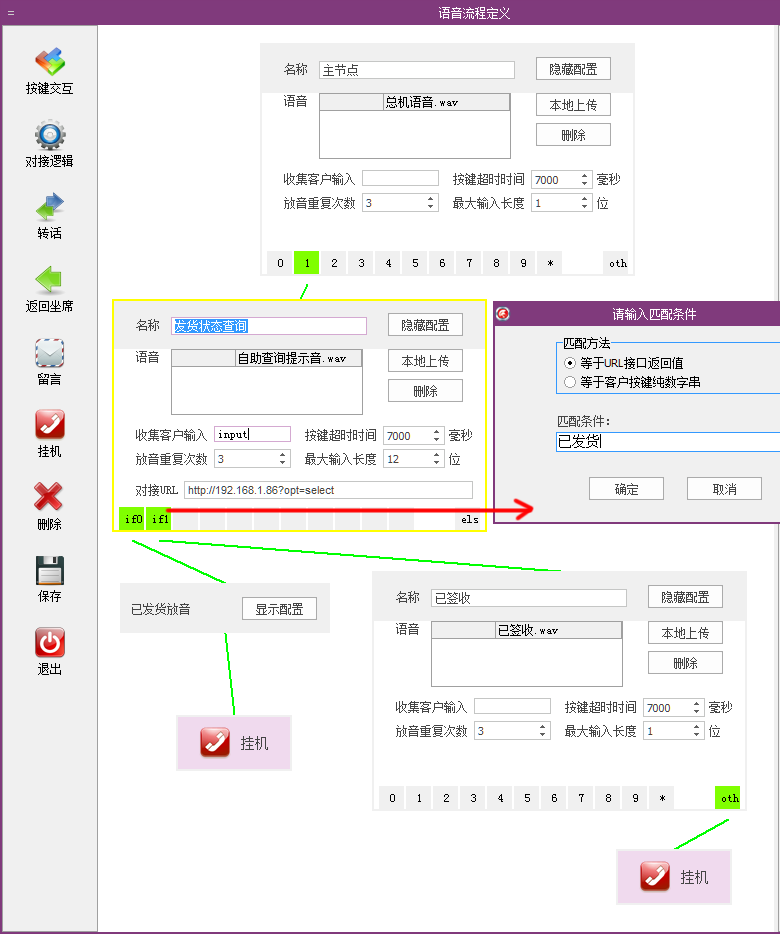Decrease 最大输入长度 in the 已签收 panel
780x935 pixels.
pyautogui.click(x=697, y=735)
